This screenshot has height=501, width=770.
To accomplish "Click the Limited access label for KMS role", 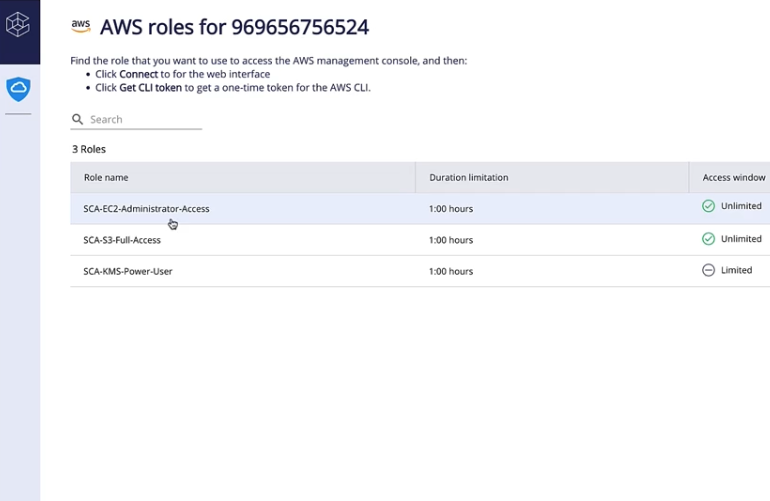I will tap(736, 270).
